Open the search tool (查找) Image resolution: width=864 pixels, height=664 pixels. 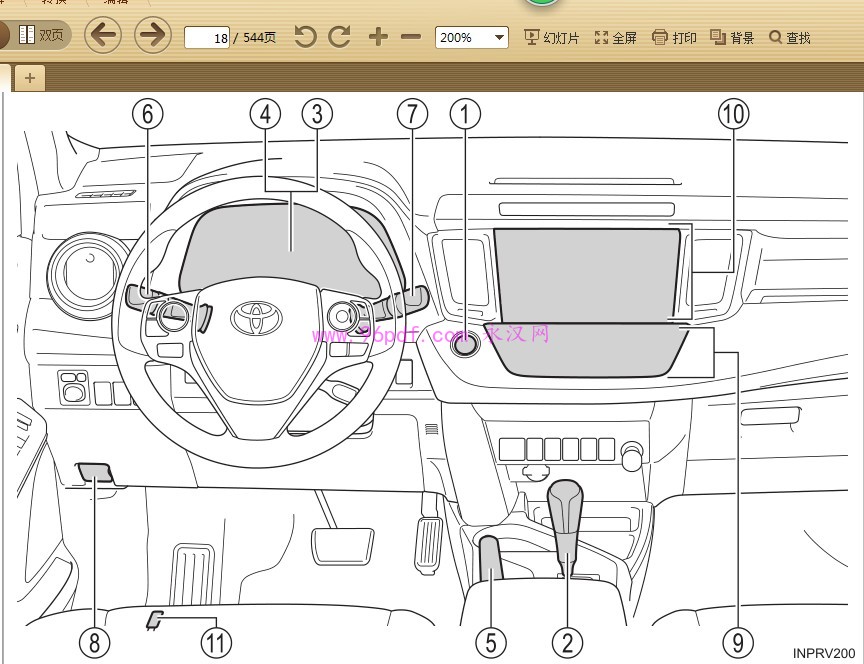789,37
